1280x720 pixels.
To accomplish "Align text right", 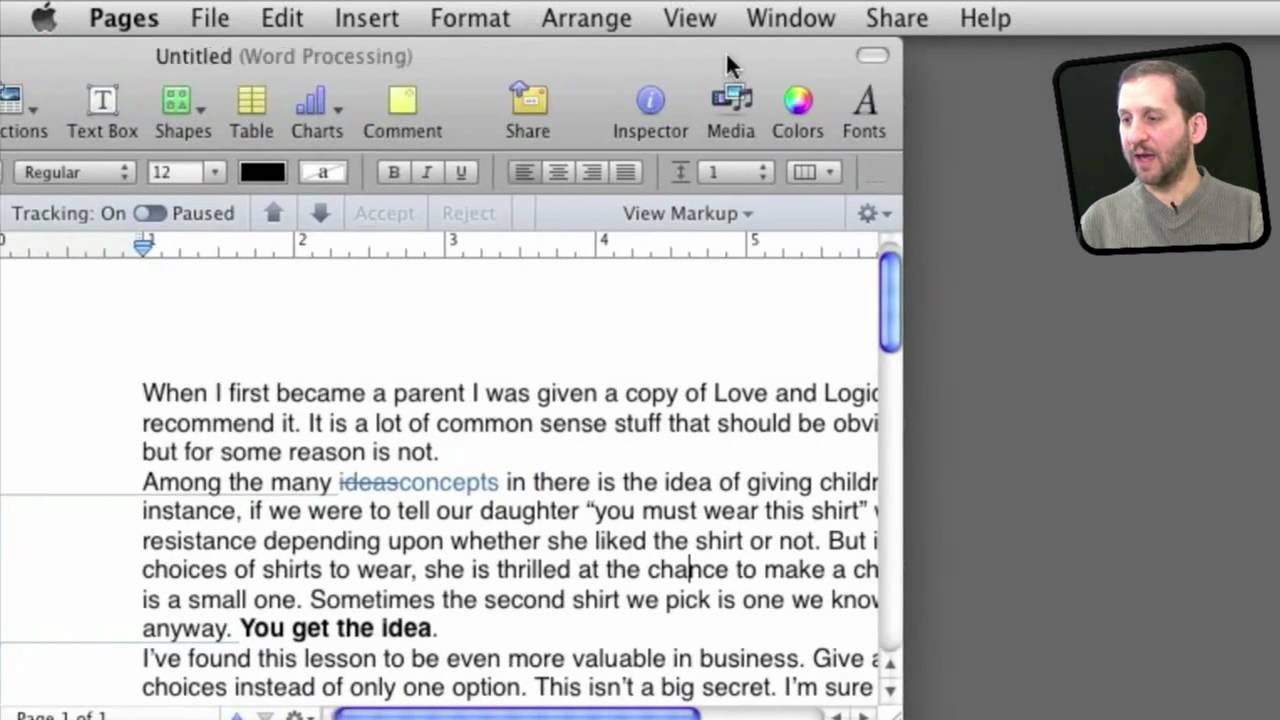I will click(592, 172).
